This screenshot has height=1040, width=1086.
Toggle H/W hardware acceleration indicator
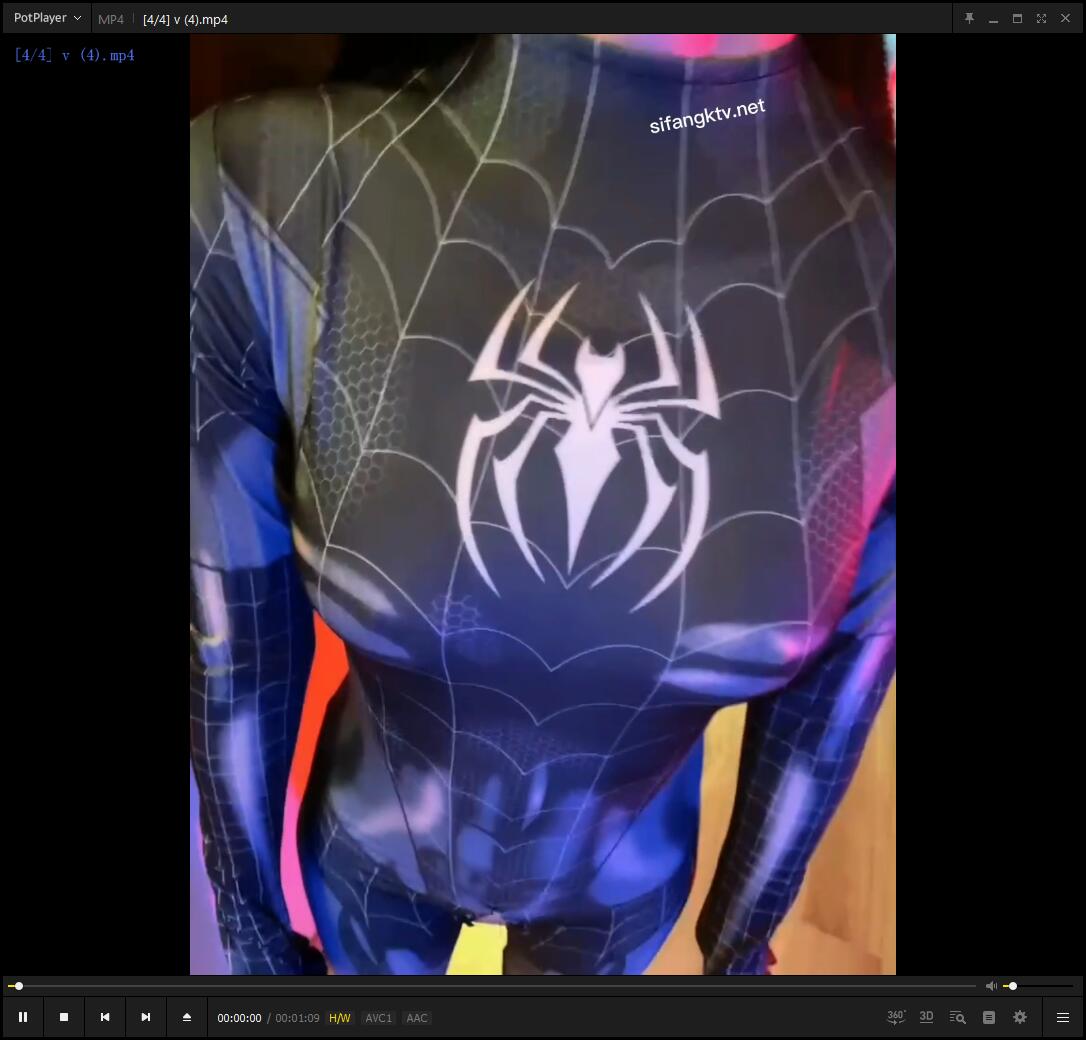(x=339, y=1018)
